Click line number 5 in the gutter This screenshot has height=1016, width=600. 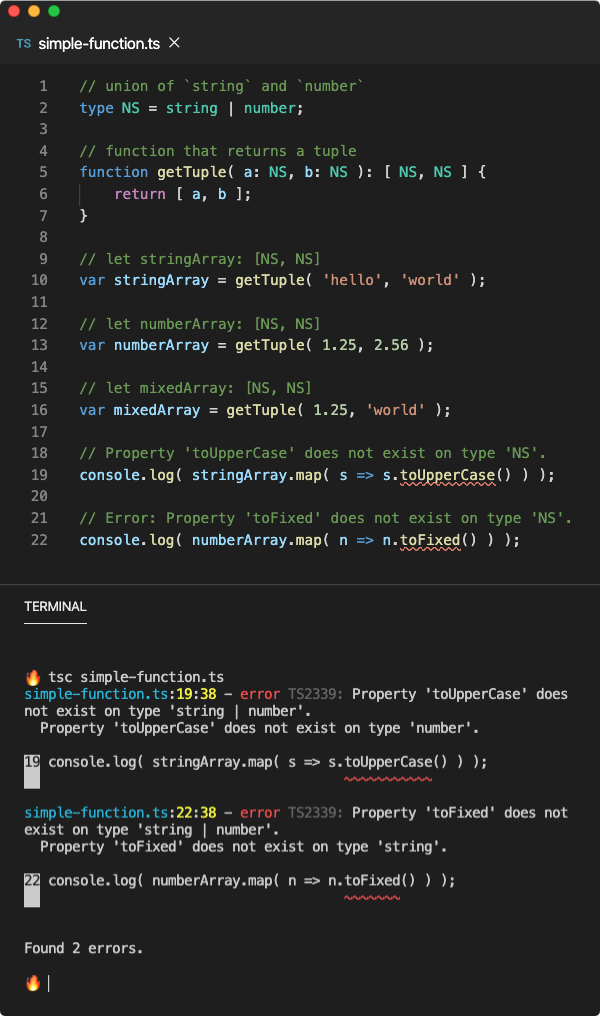[x=43, y=172]
